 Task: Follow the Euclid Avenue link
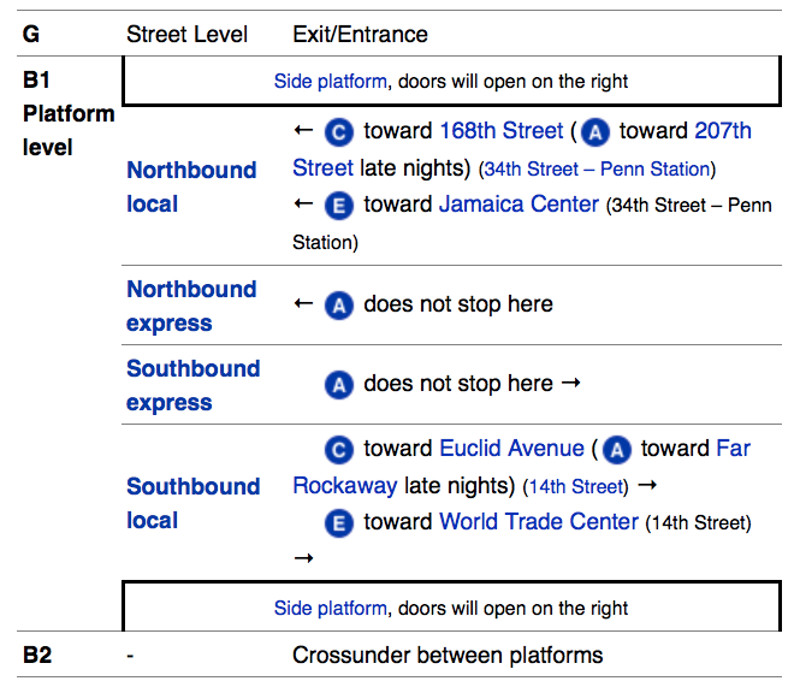click(x=511, y=448)
